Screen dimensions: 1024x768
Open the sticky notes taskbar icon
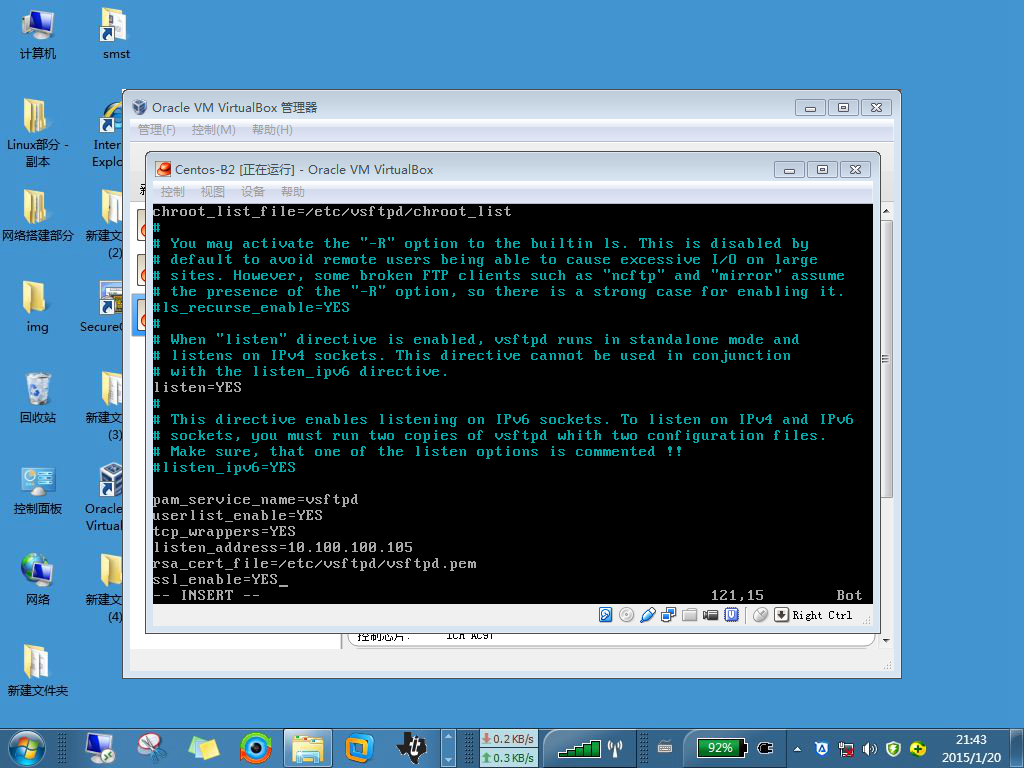pos(203,748)
